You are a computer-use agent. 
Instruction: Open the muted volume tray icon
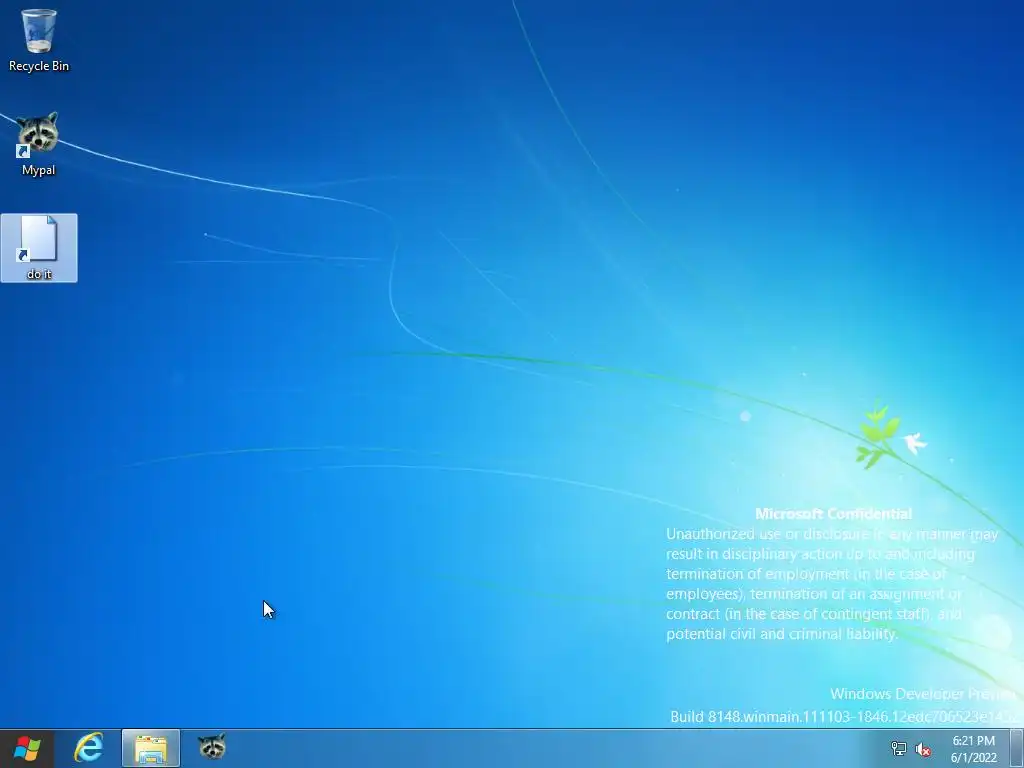point(923,749)
